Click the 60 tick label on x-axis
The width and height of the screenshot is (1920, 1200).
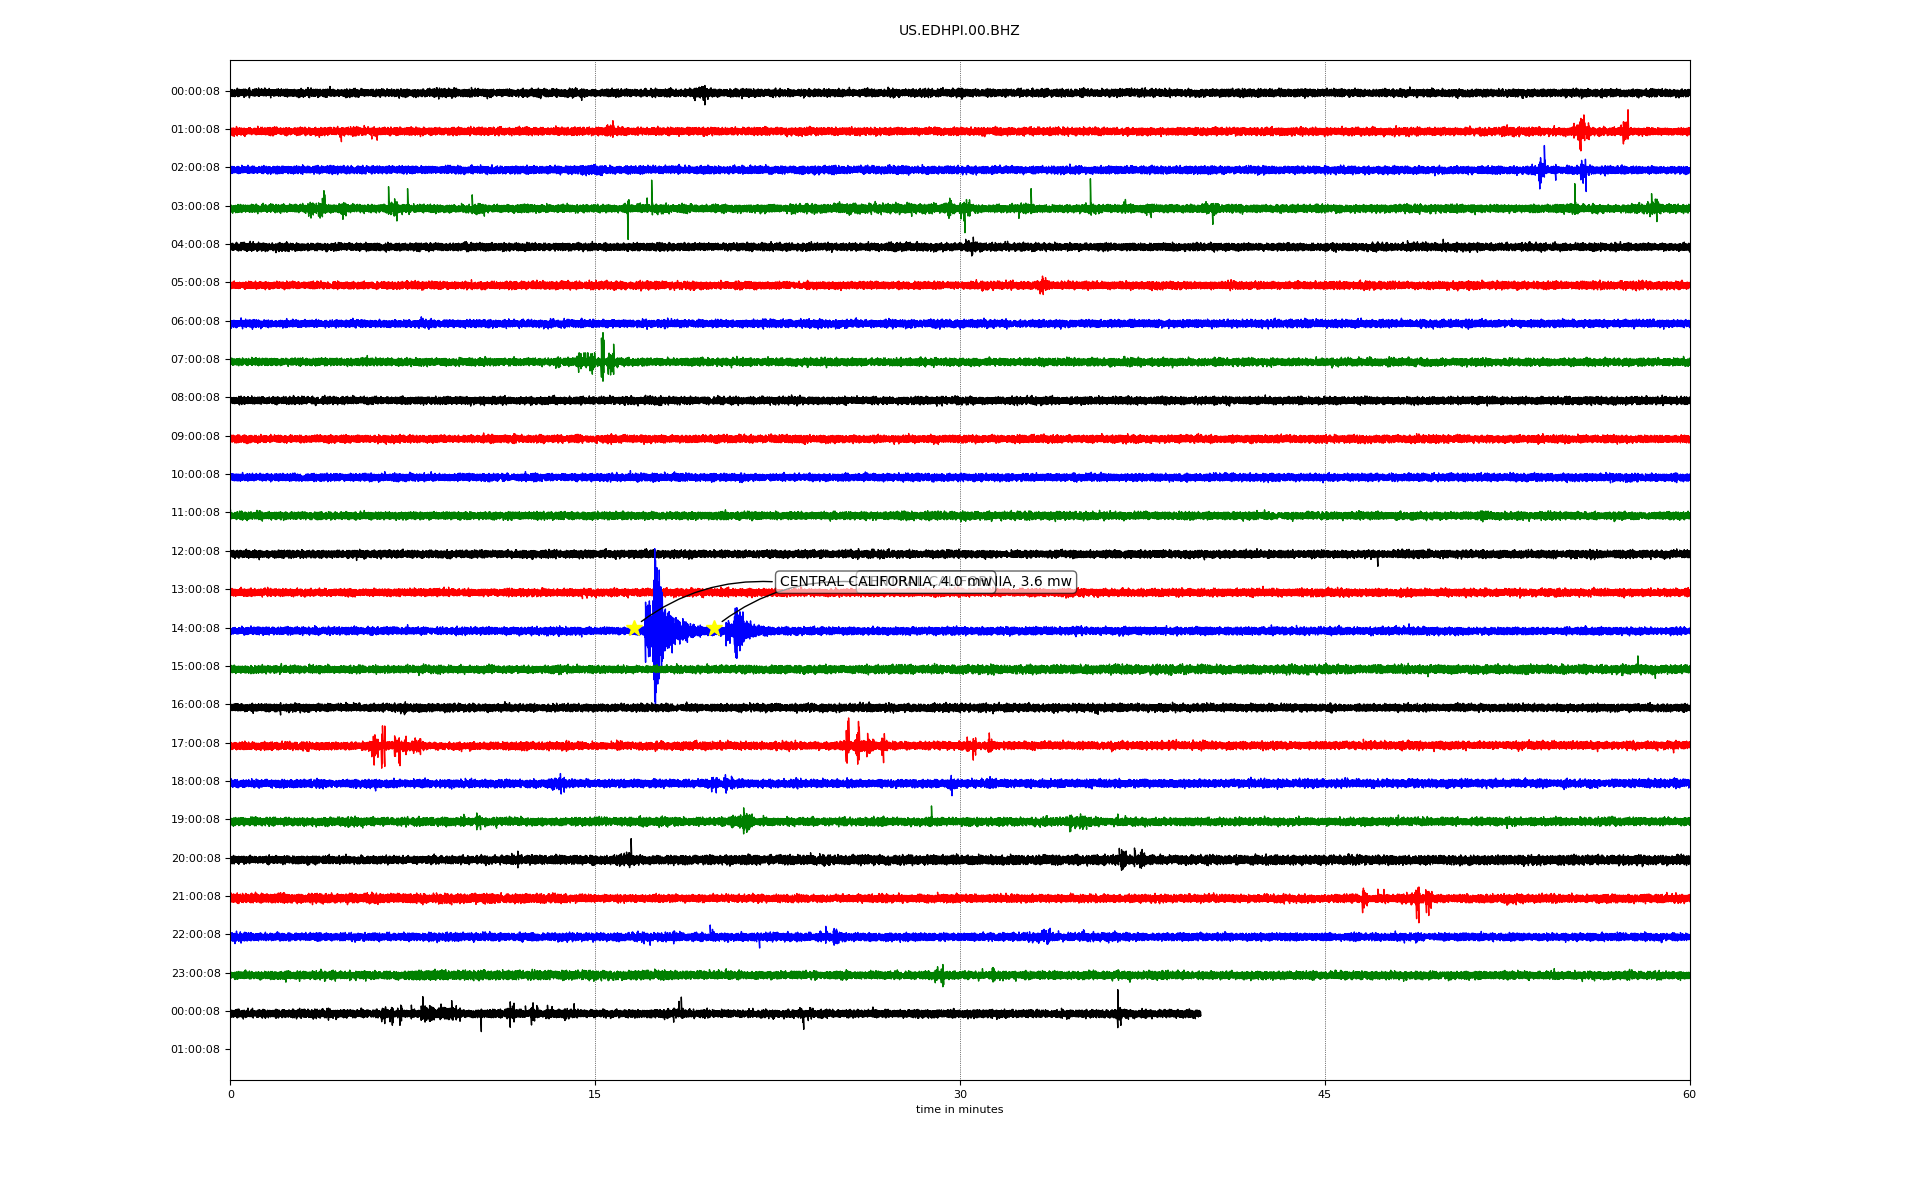click(x=1689, y=1094)
